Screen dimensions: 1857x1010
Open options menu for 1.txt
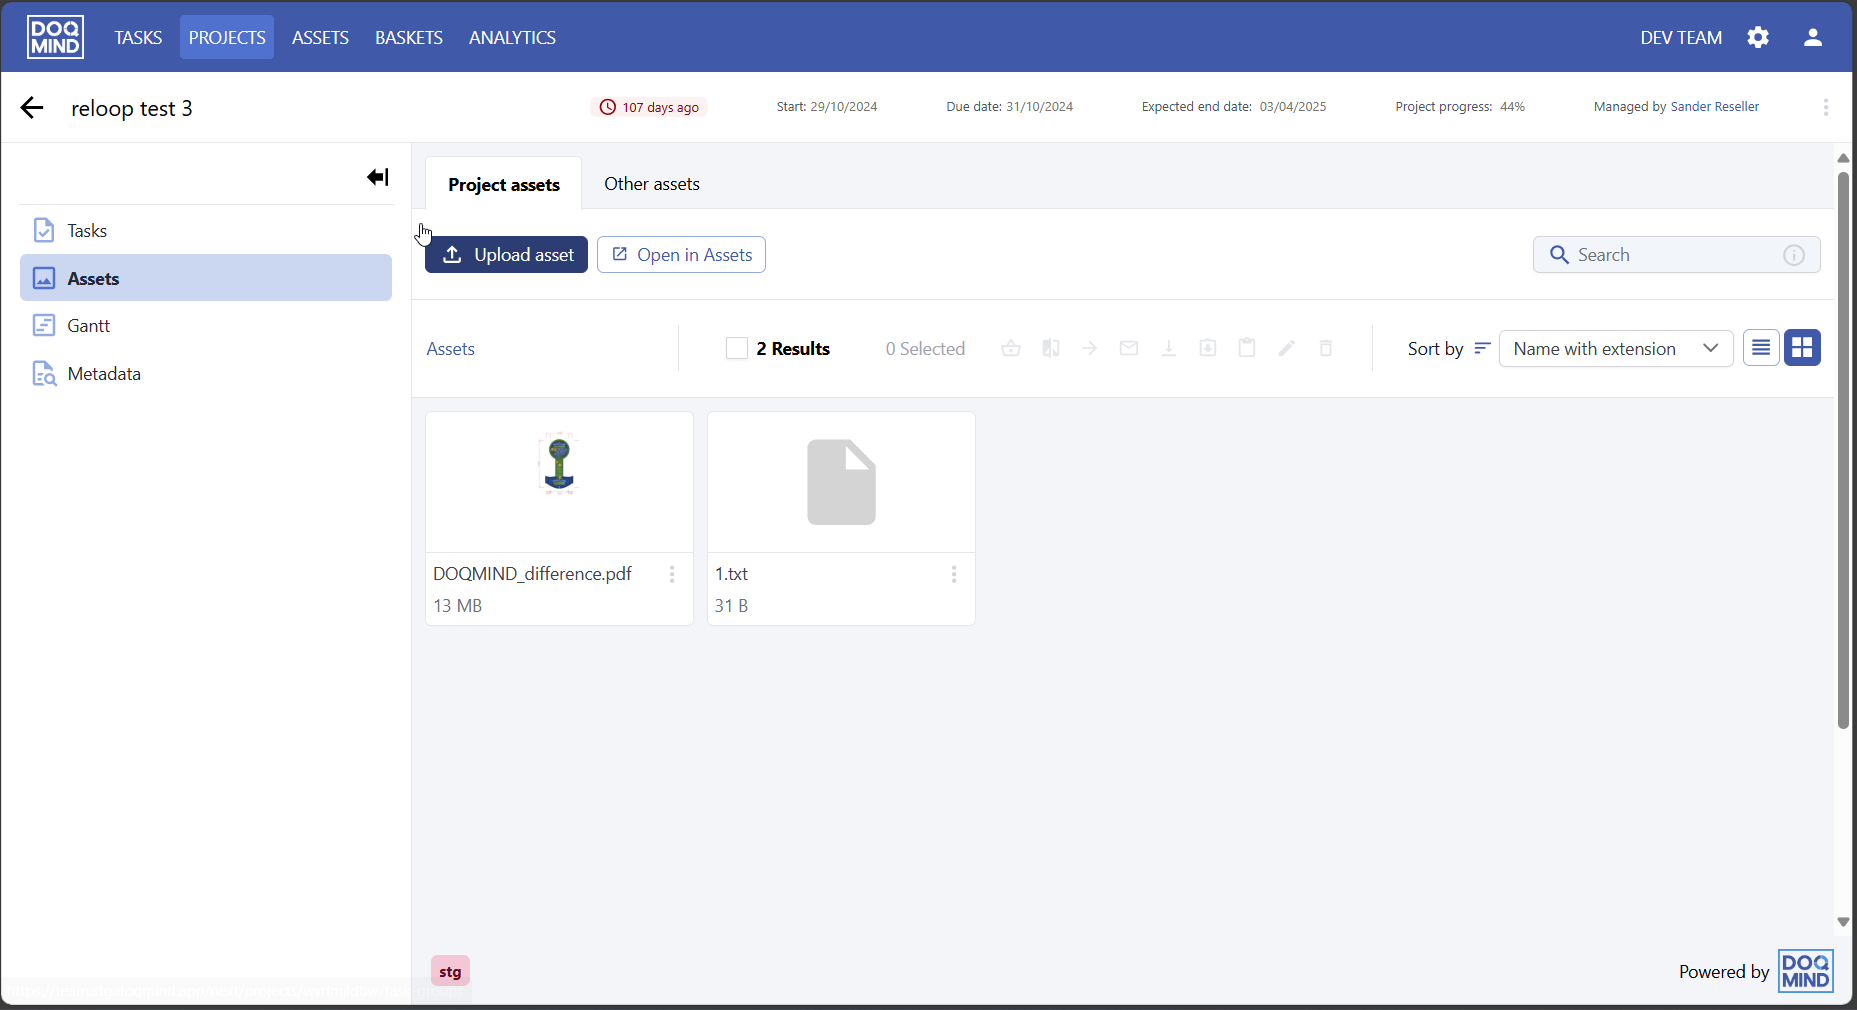(x=954, y=574)
